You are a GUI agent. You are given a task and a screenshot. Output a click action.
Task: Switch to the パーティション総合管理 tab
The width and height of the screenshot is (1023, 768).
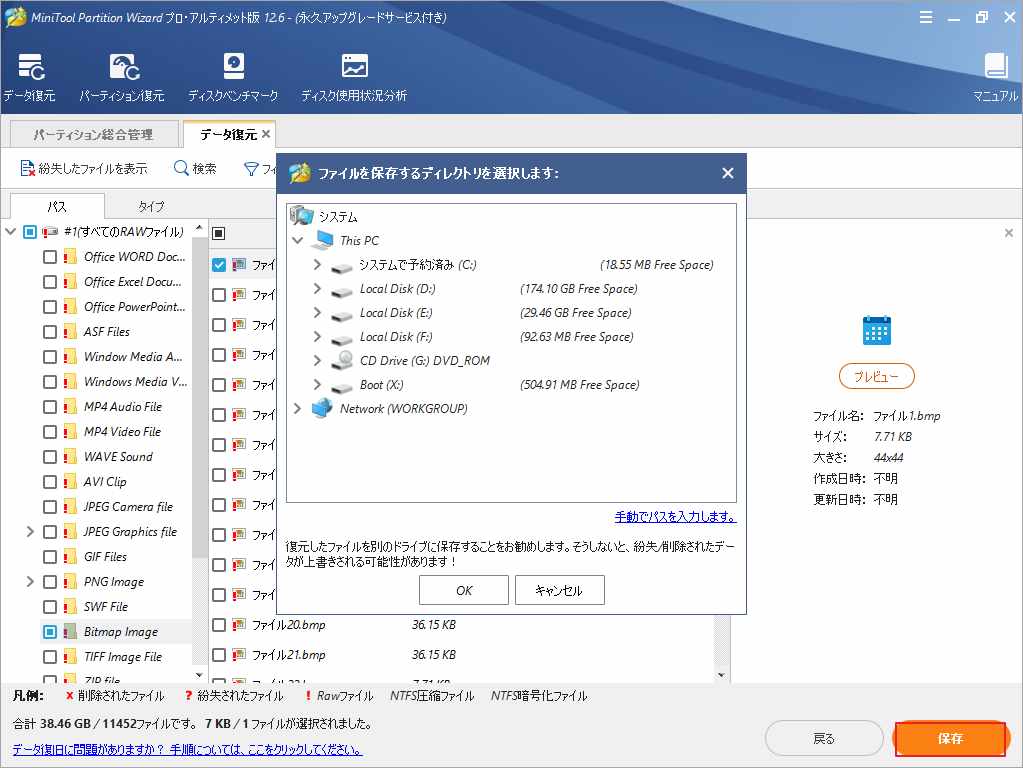91,133
